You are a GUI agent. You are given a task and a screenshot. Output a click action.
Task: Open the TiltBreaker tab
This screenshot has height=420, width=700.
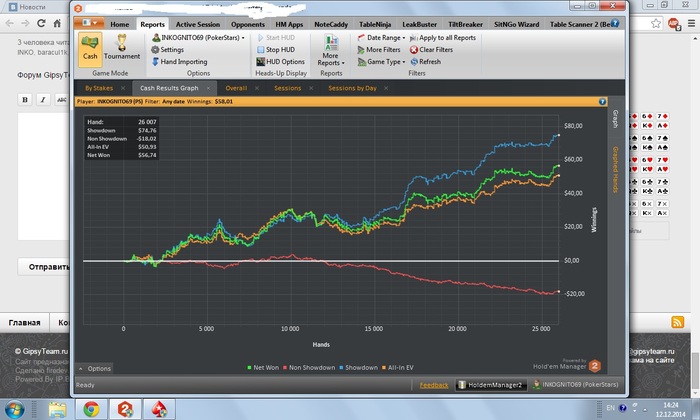coord(466,25)
